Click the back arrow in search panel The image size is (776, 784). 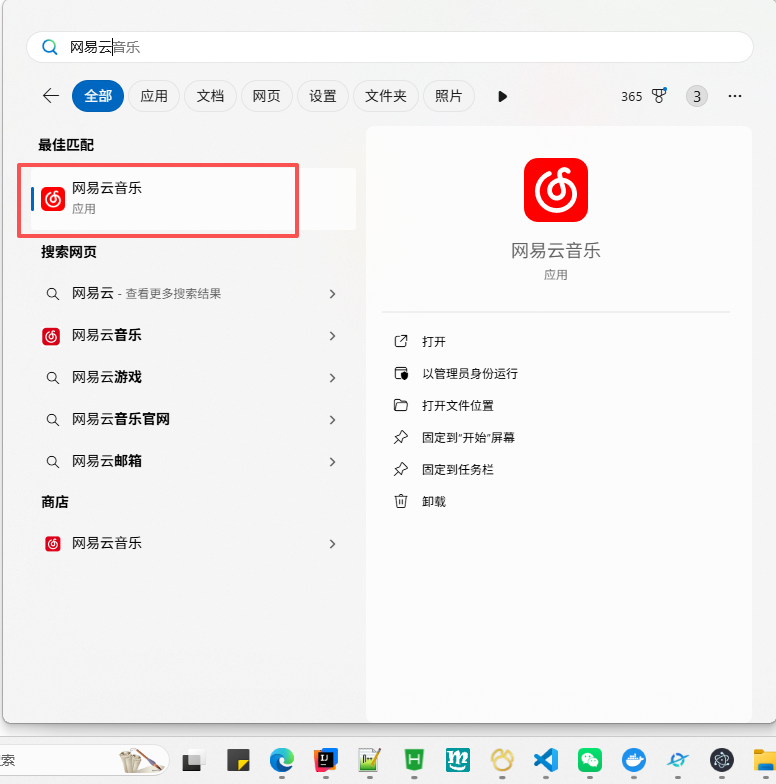tap(50, 96)
